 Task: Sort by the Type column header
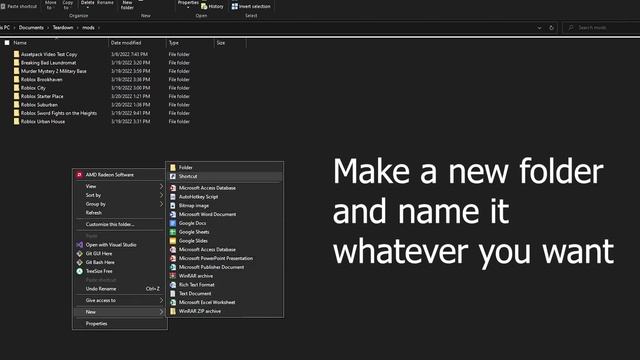tap(173, 42)
